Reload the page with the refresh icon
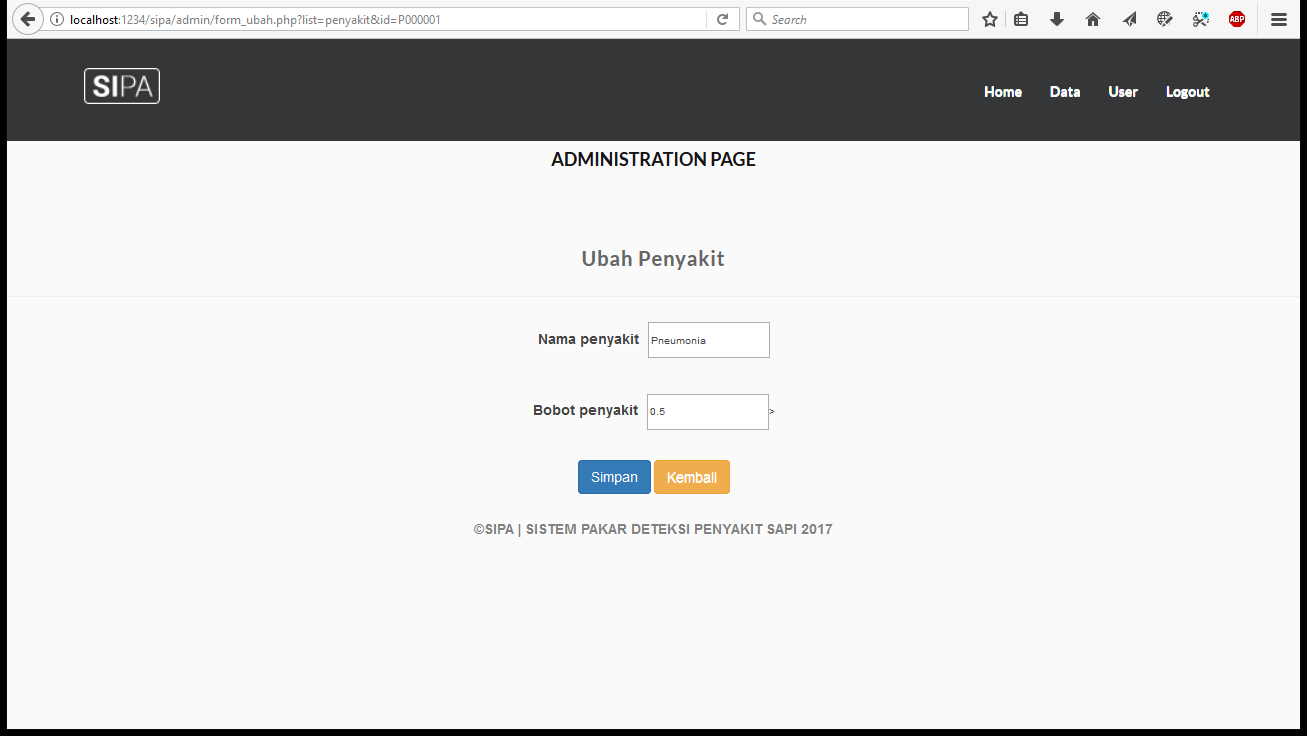 pyautogui.click(x=722, y=19)
